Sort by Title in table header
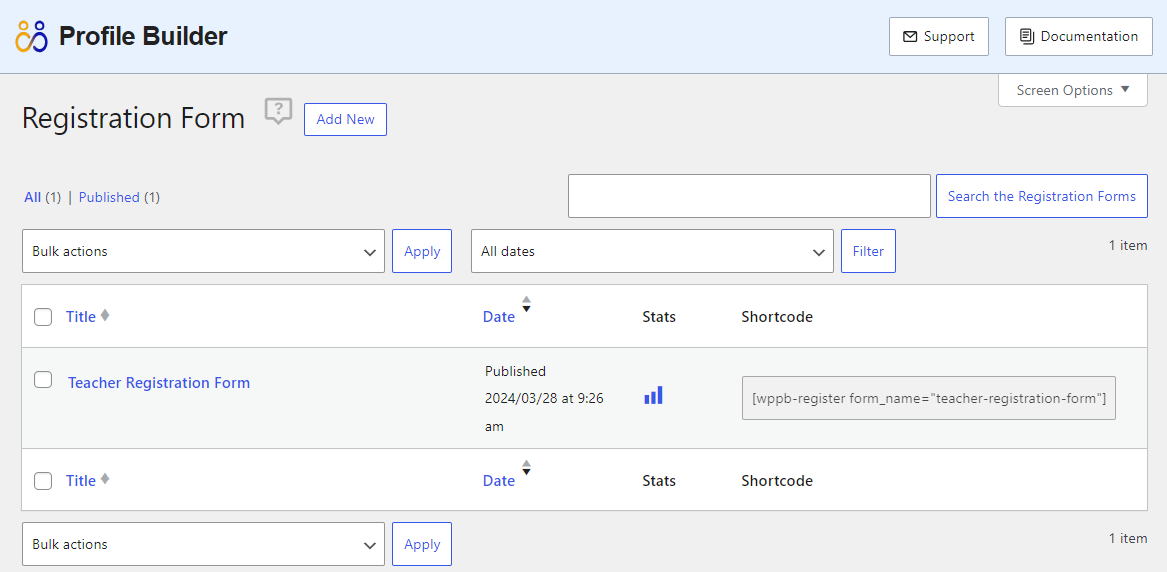Image resolution: width=1167 pixels, height=572 pixels. (81, 317)
